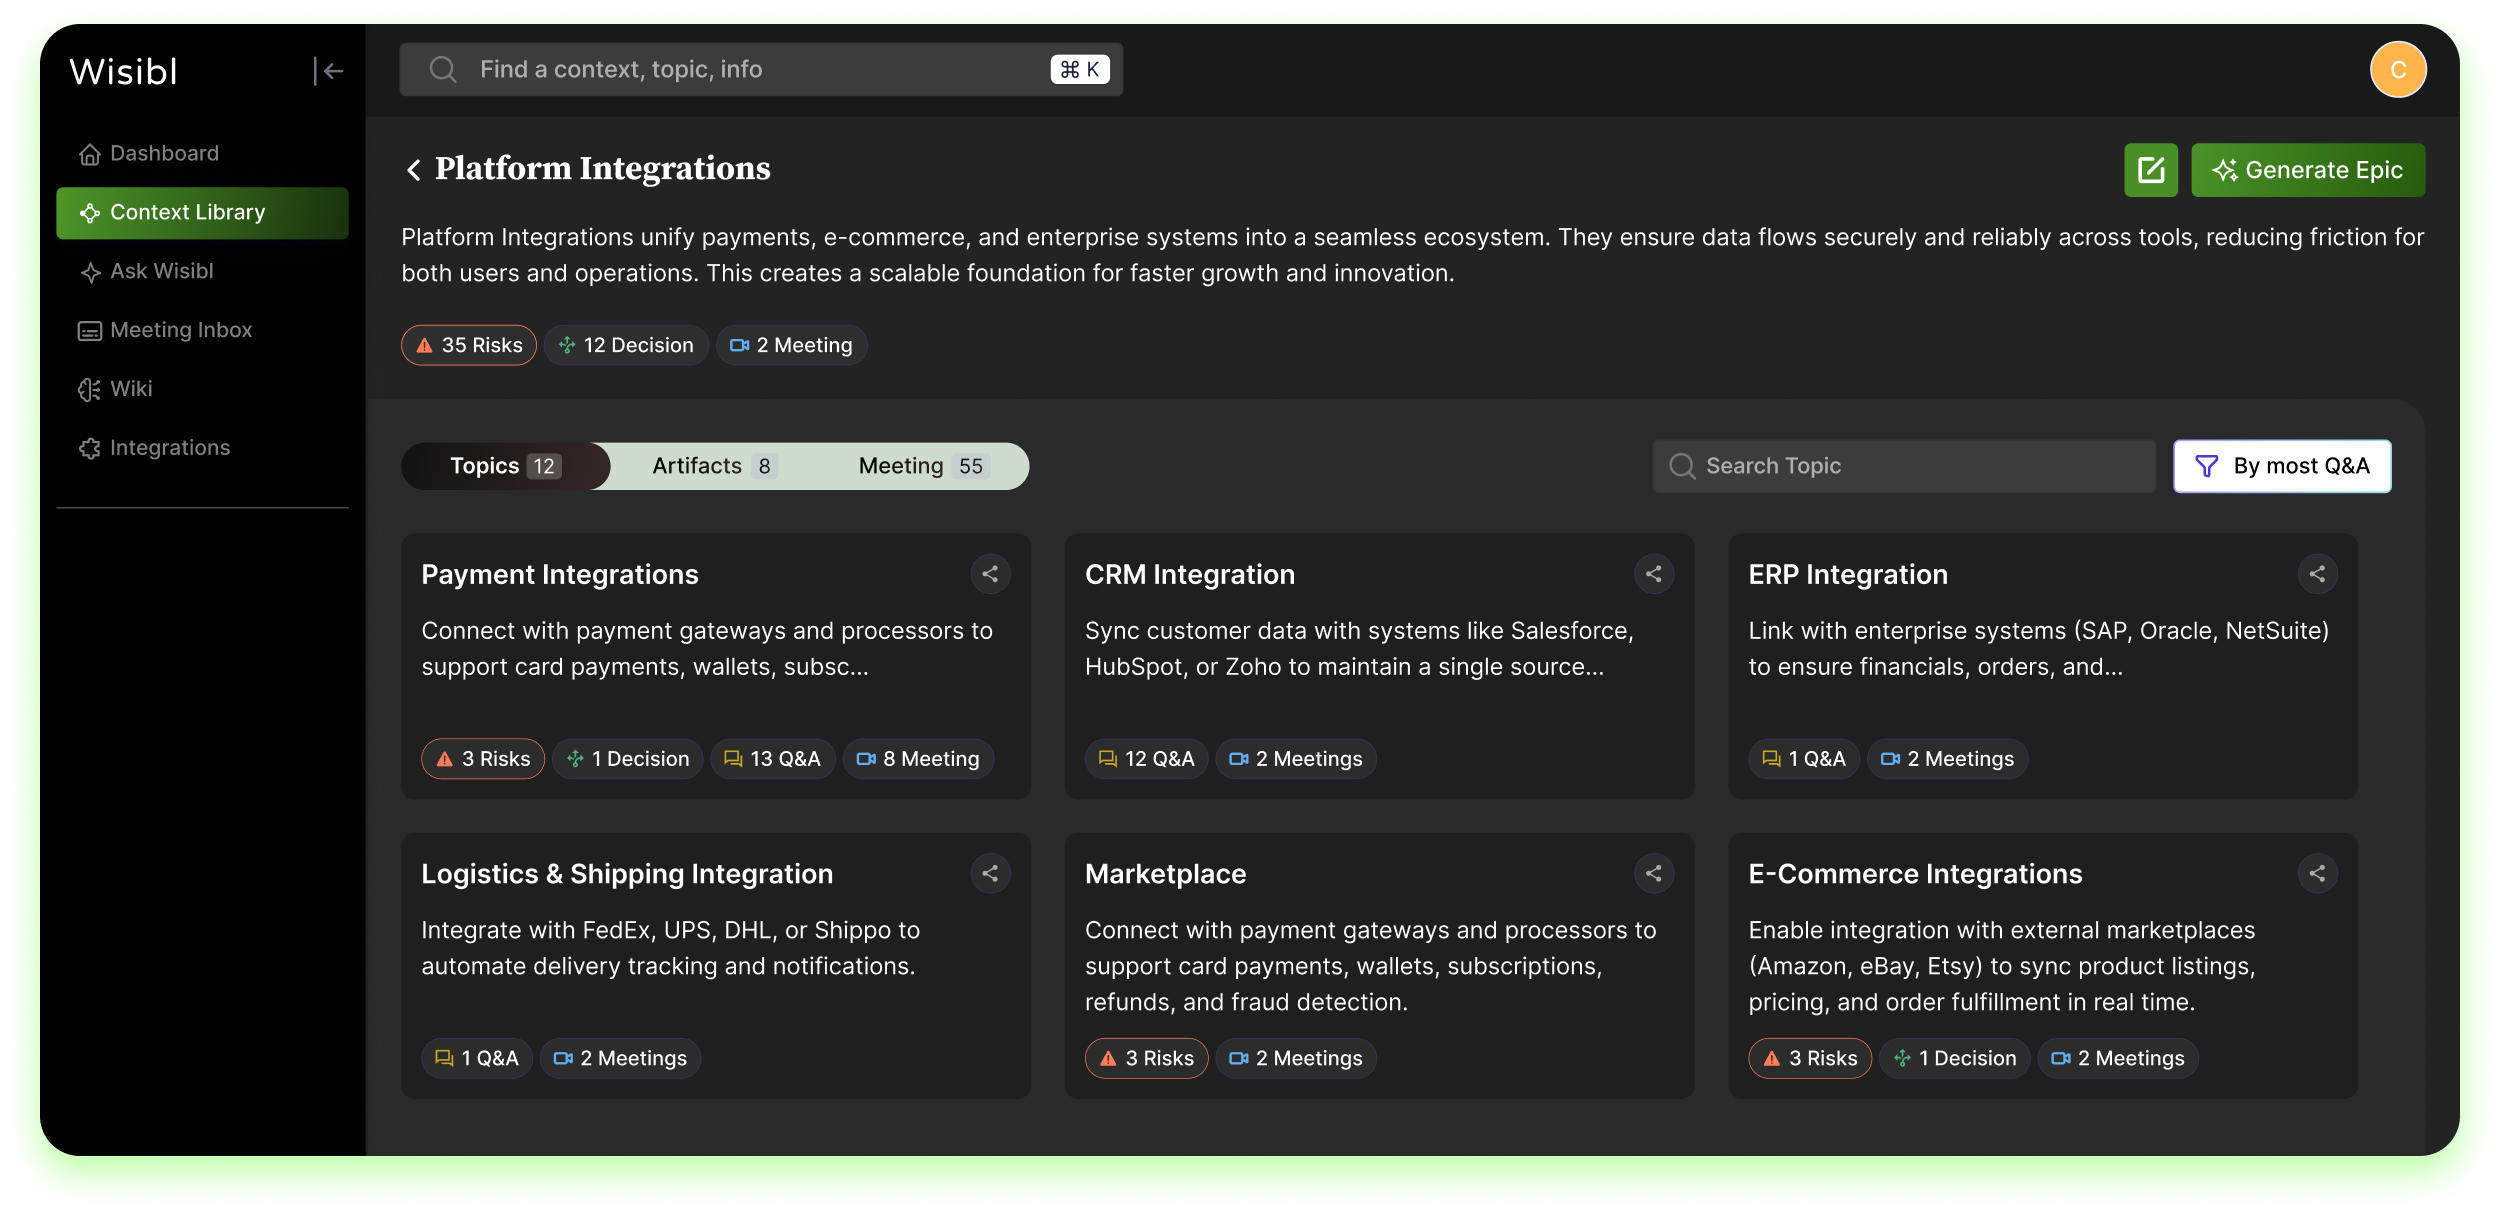Open the 35 Risks badge
Image resolution: width=2500 pixels, height=1212 pixels.
(468, 345)
